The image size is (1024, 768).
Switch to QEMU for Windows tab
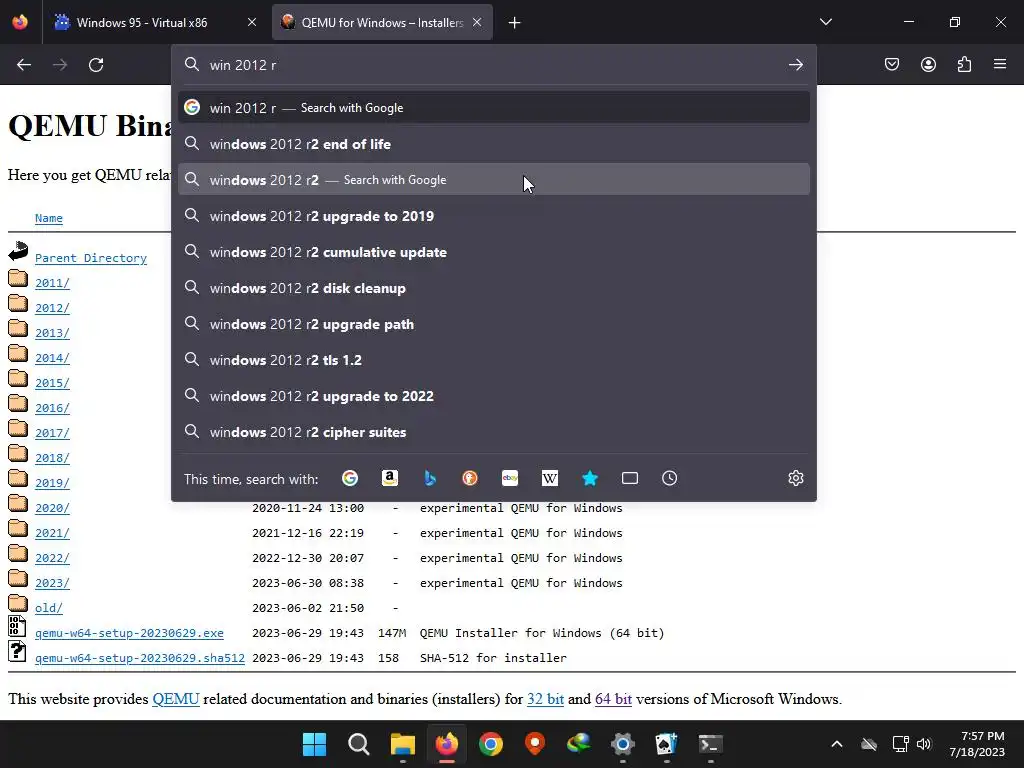point(382,23)
